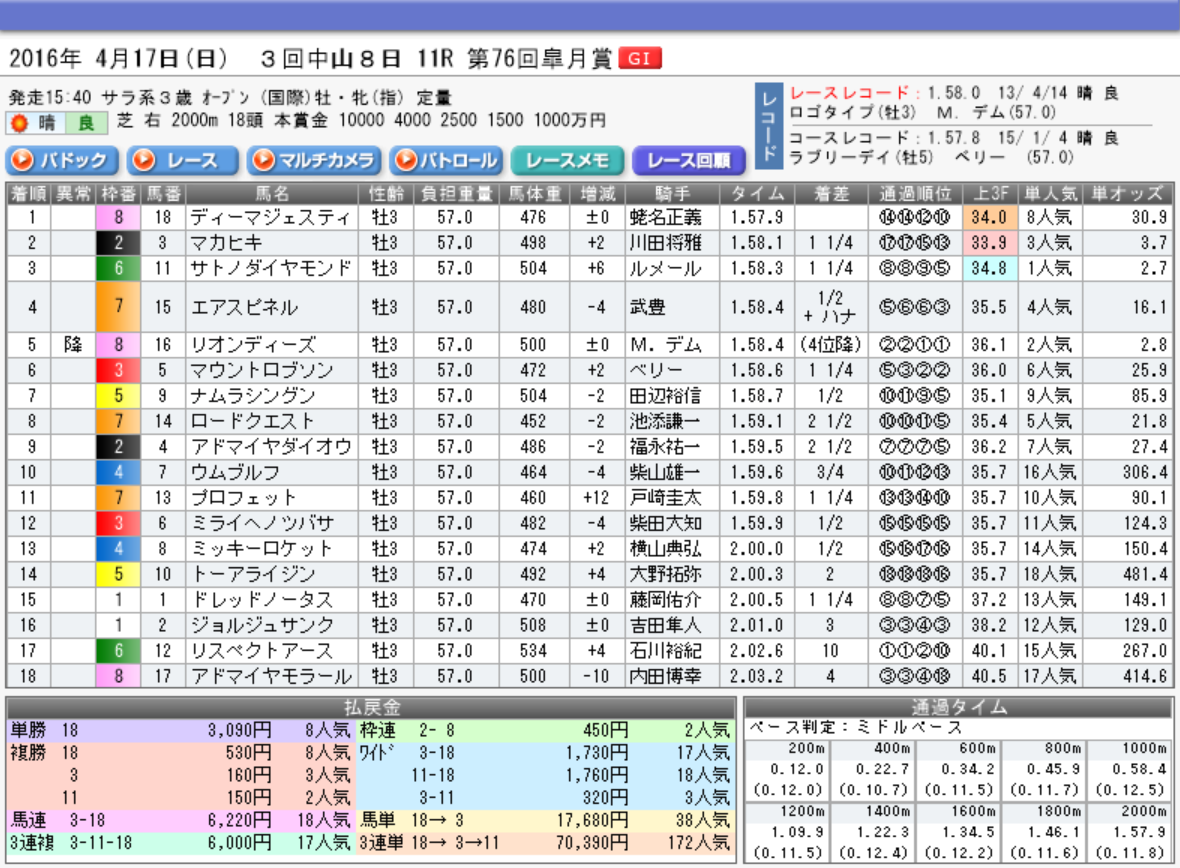Select horse name リスペクトアース
Viewport: 1180px width, 868px height.
coord(261,651)
